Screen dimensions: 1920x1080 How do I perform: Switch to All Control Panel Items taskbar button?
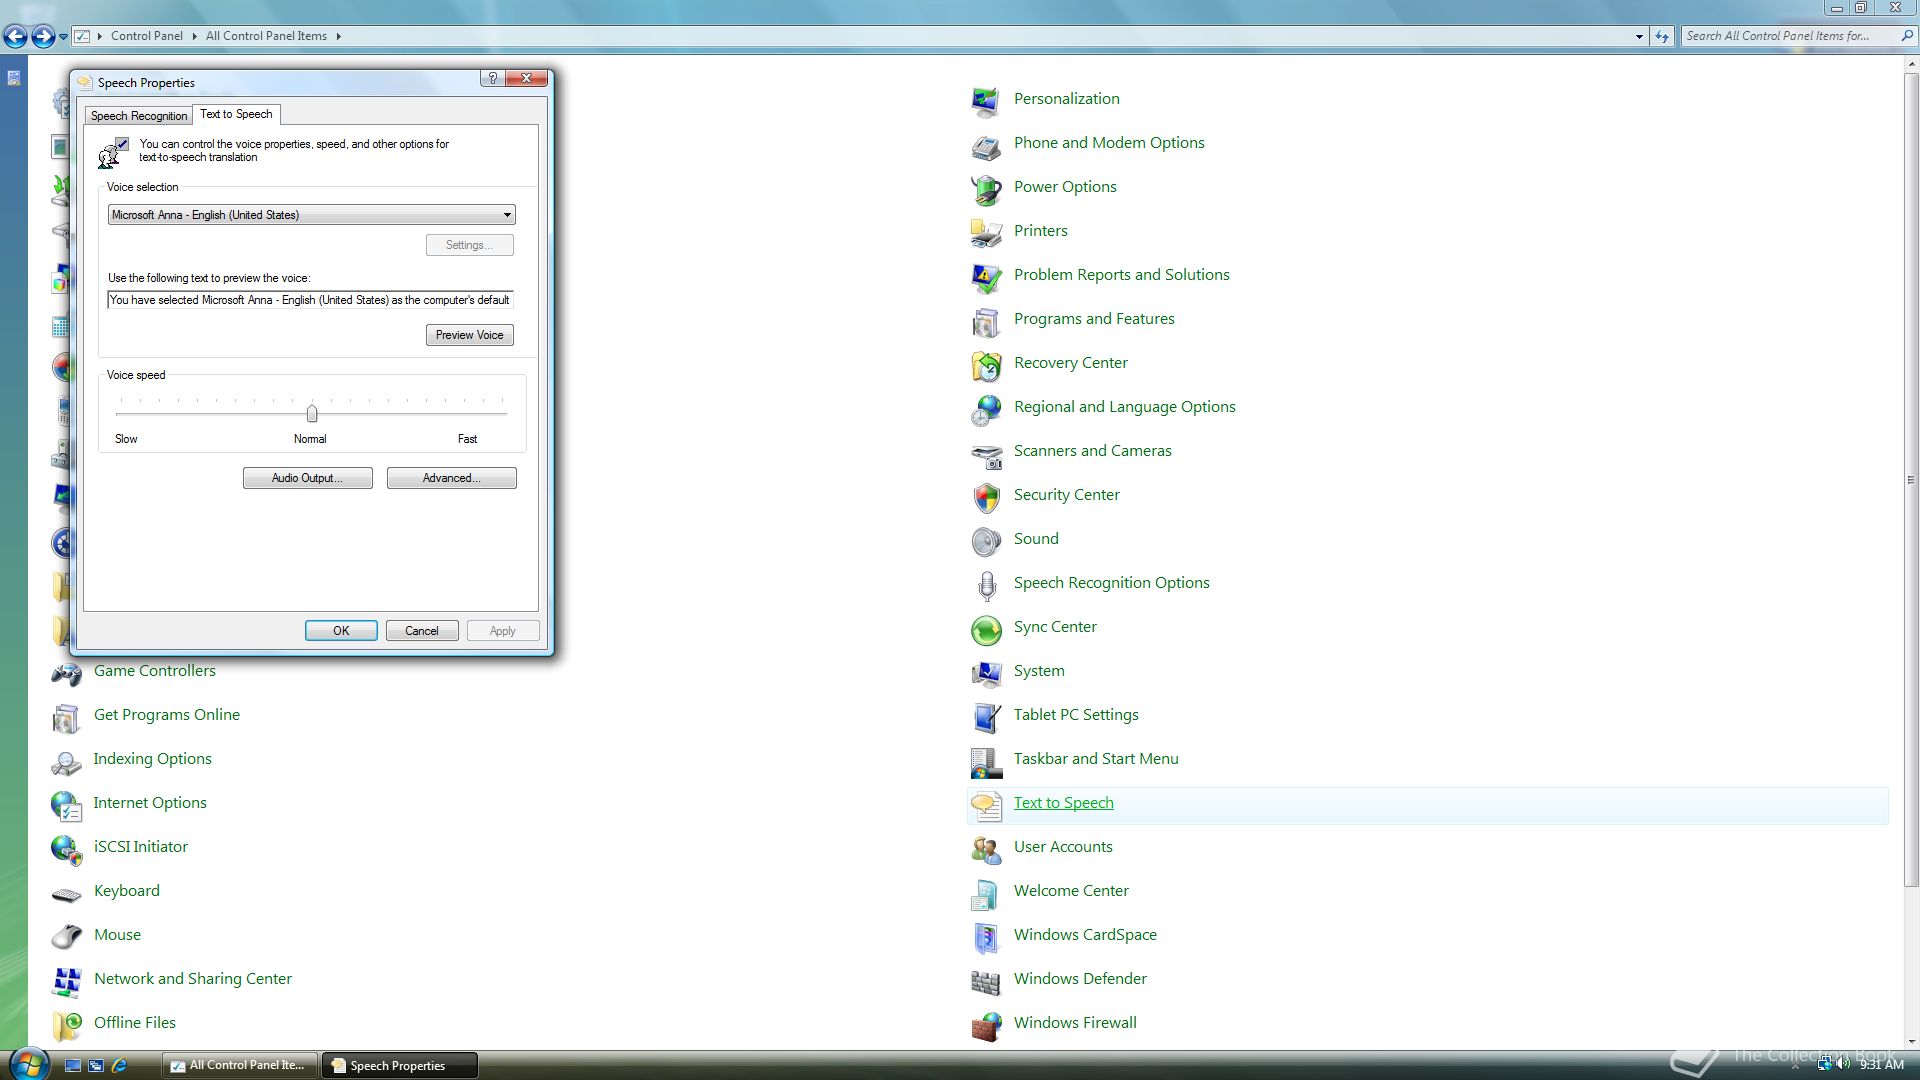pos(239,1066)
